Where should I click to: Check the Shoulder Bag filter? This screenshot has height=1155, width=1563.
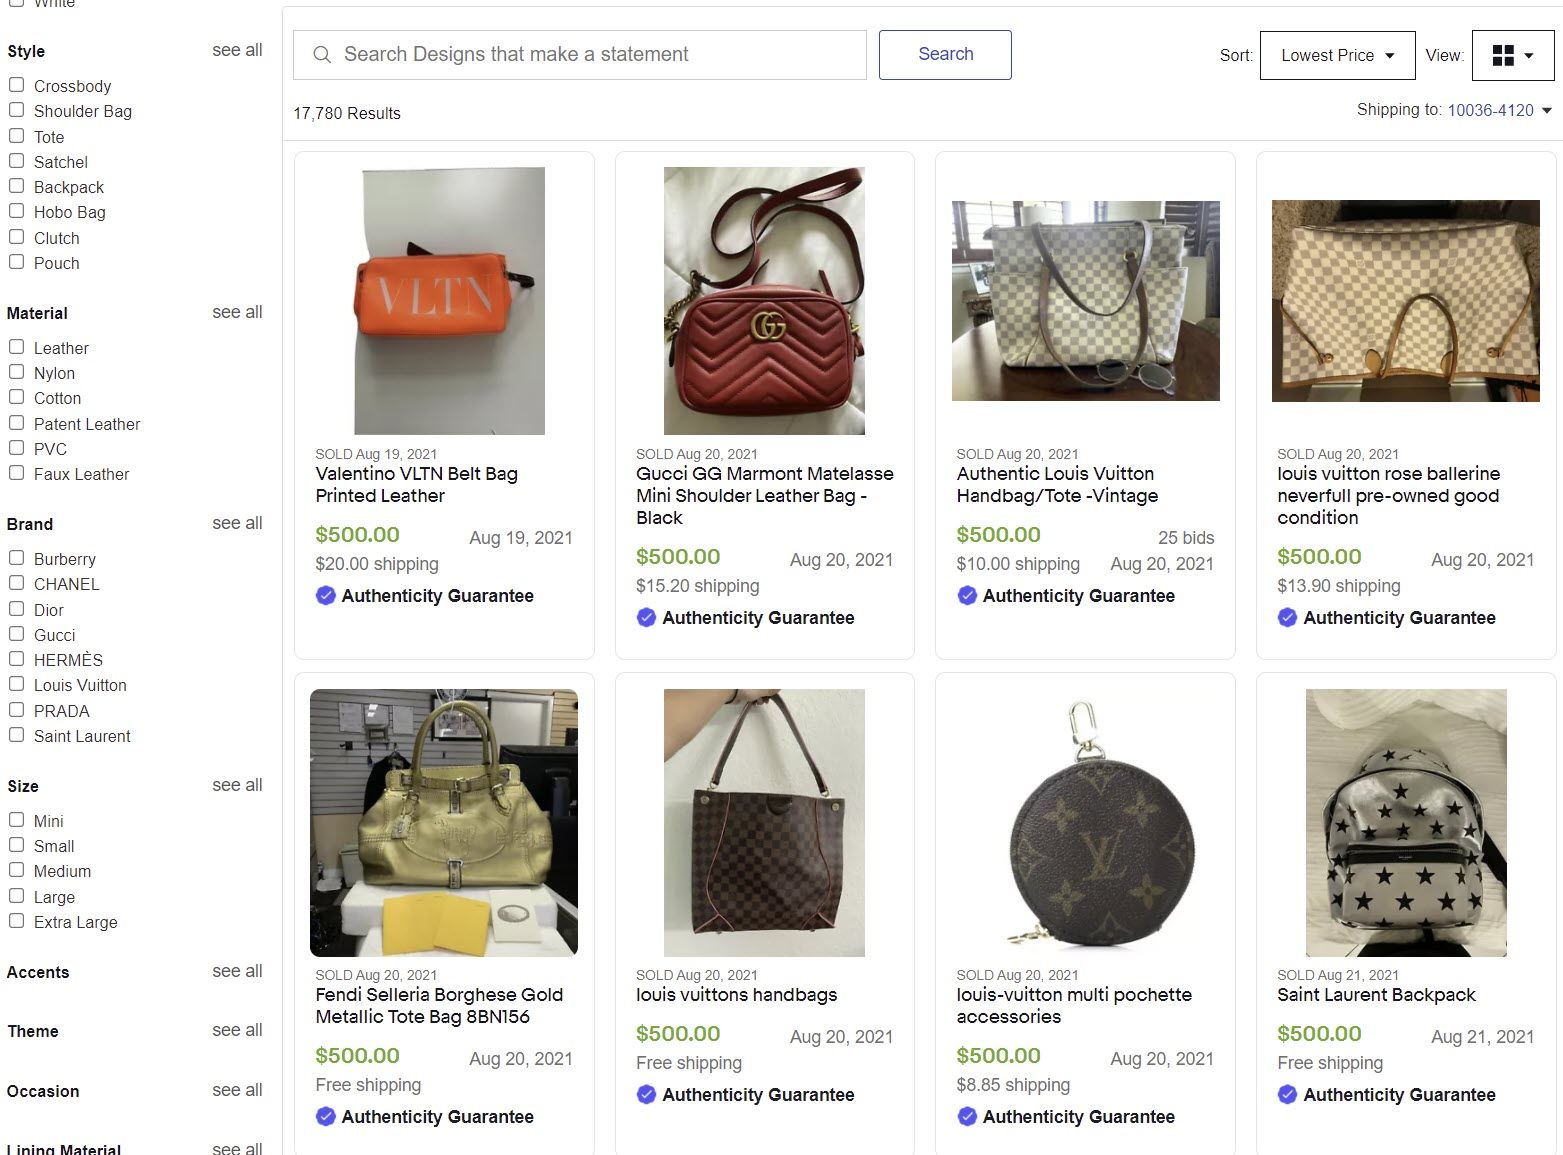pos(16,110)
